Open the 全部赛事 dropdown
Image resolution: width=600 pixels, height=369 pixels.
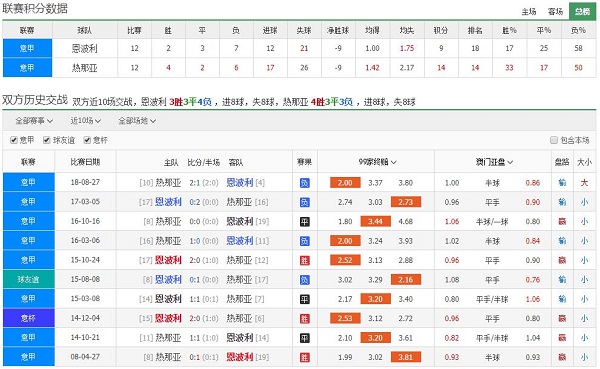34,121
